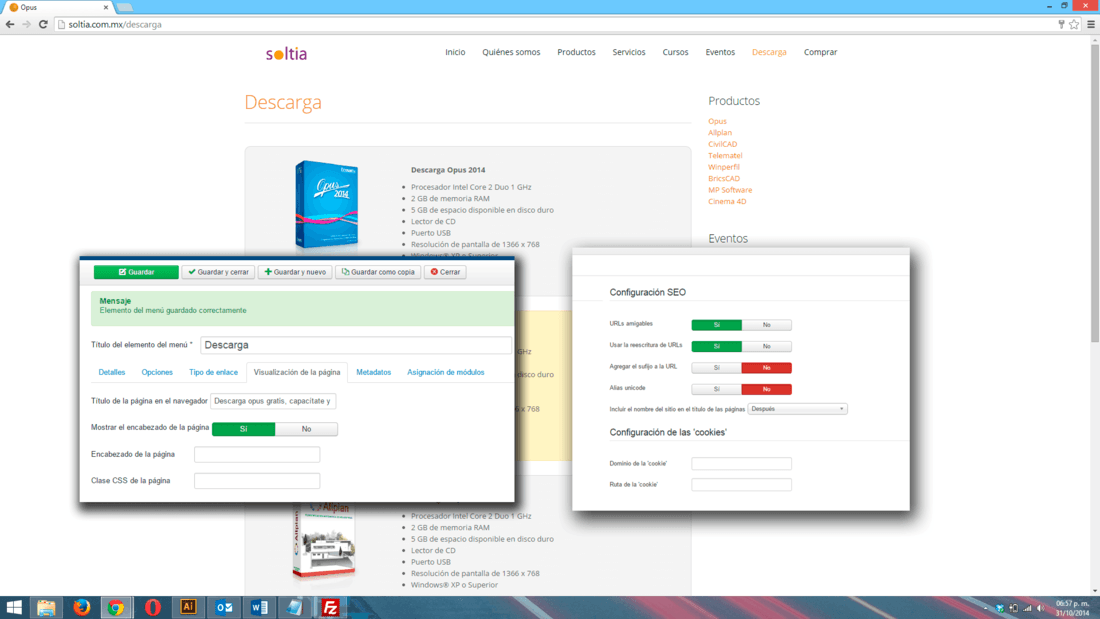Switch to the Detalles tab

[112, 373]
